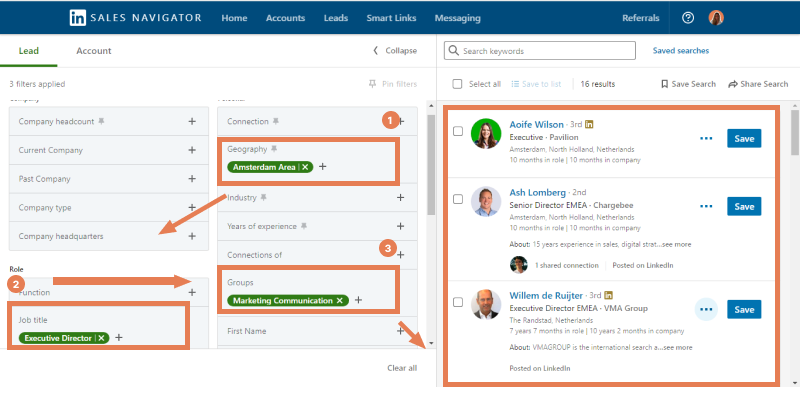800x407 pixels.
Task: Click the Save to list icon
Action: click(x=515, y=84)
